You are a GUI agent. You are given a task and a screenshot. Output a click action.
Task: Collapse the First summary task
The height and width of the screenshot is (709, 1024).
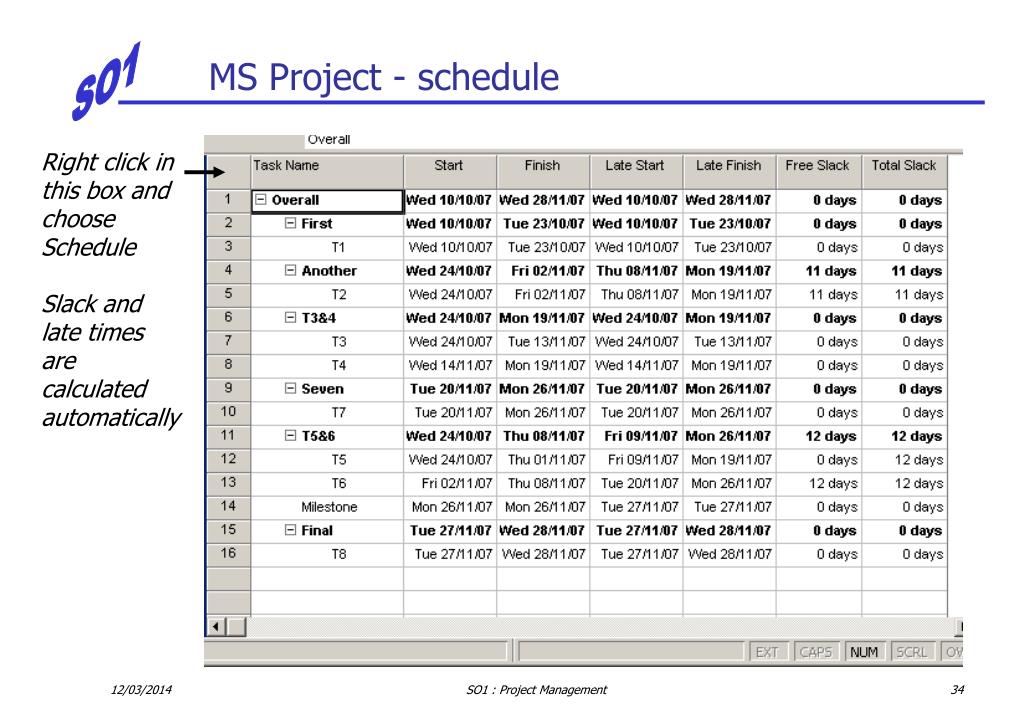[x=291, y=223]
